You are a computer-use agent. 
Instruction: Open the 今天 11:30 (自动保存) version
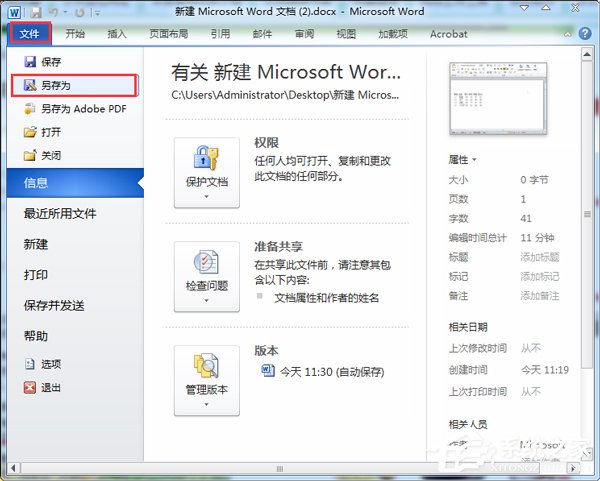click(x=323, y=371)
